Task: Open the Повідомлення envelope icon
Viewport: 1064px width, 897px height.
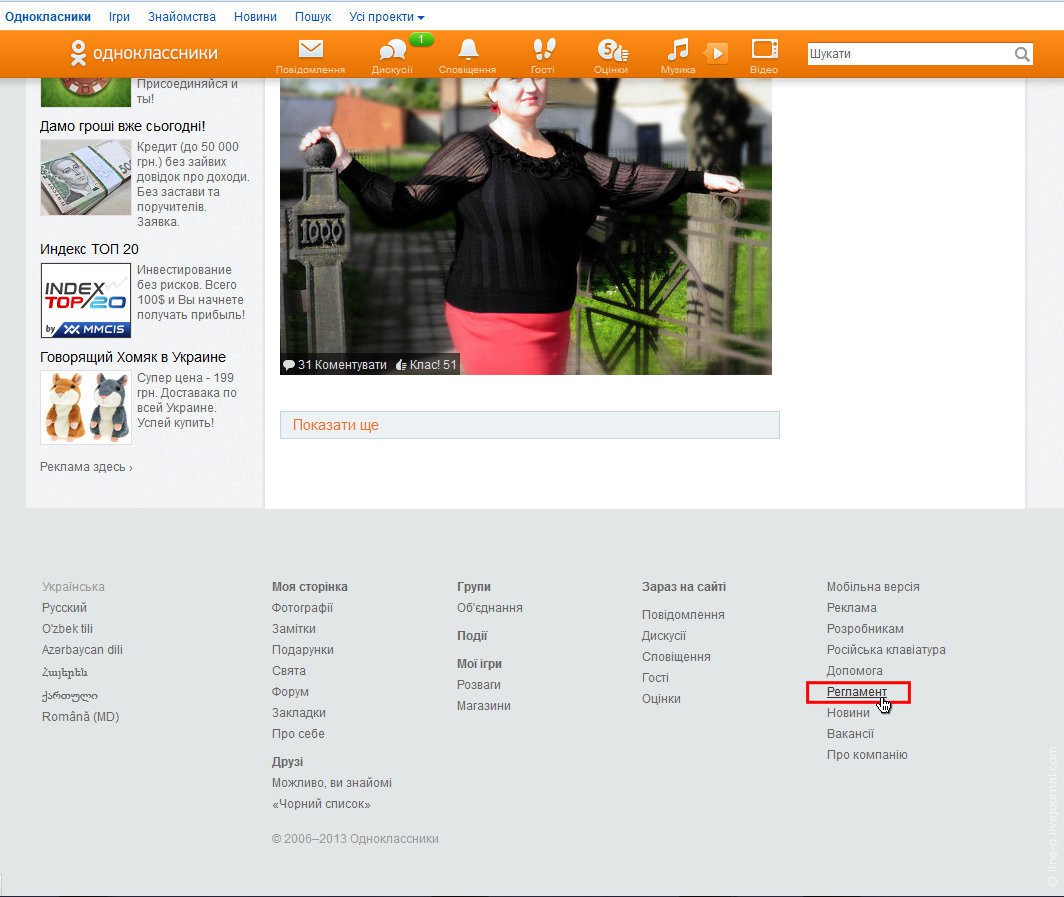Action: 310,50
